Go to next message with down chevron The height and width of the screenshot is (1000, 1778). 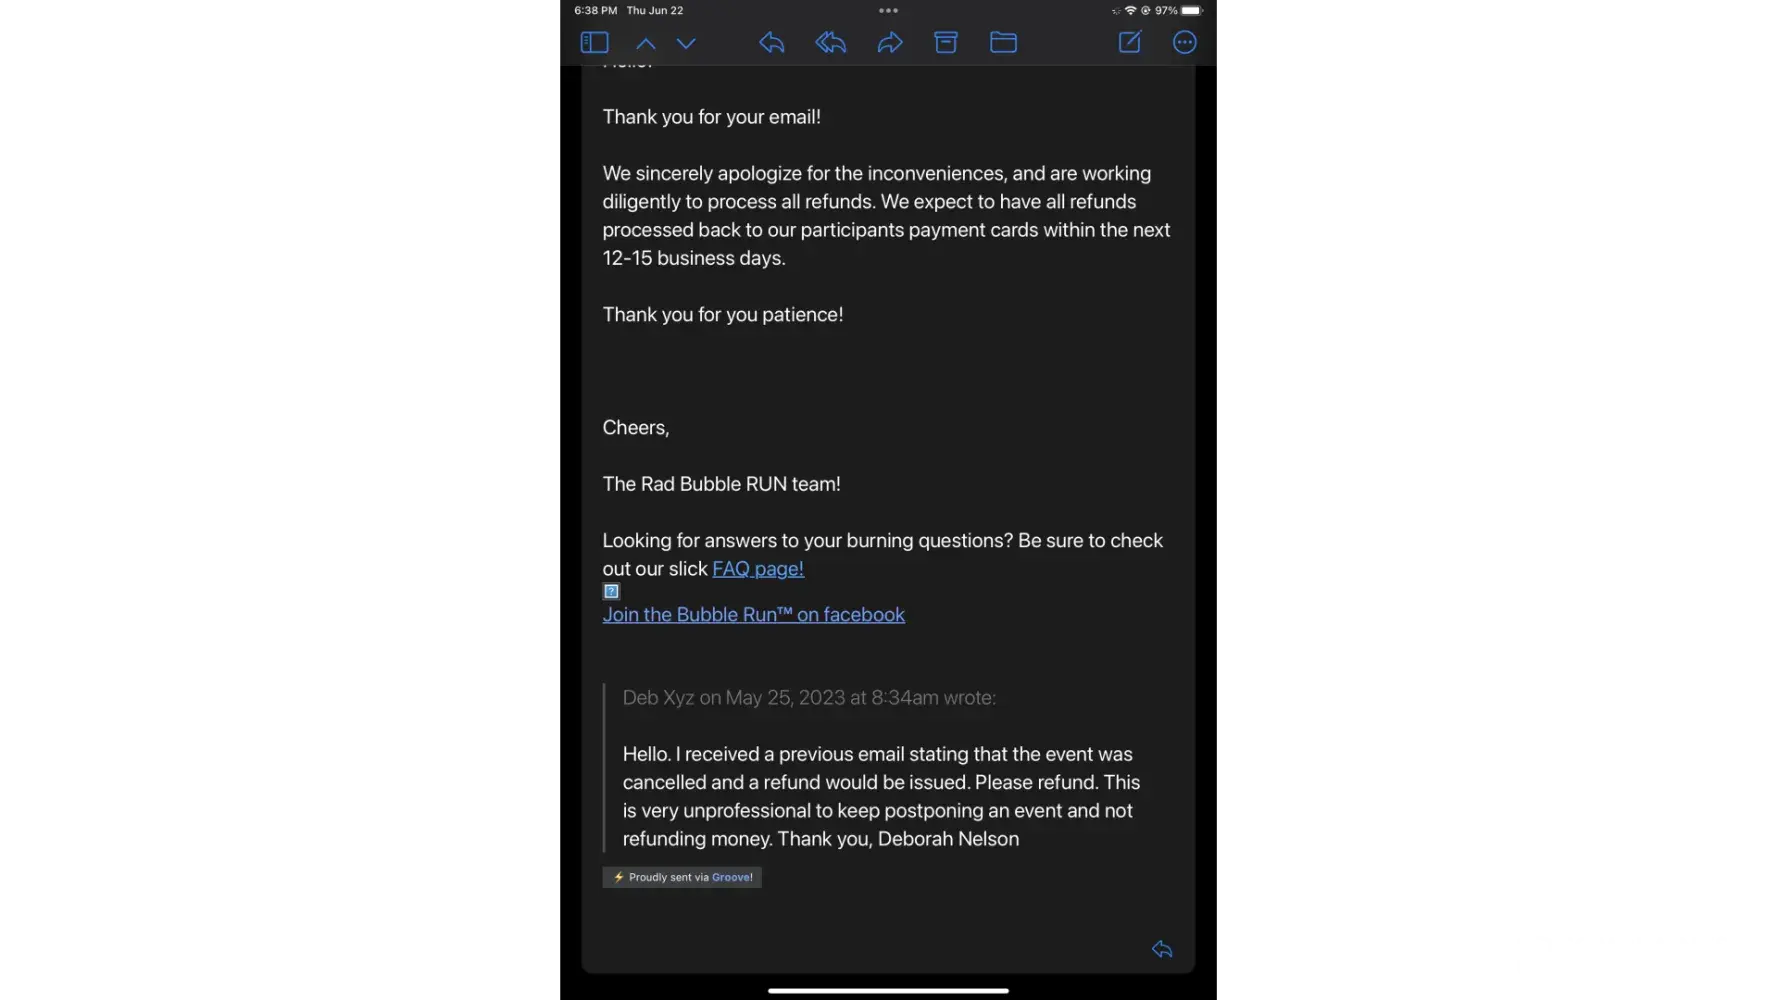(x=686, y=43)
